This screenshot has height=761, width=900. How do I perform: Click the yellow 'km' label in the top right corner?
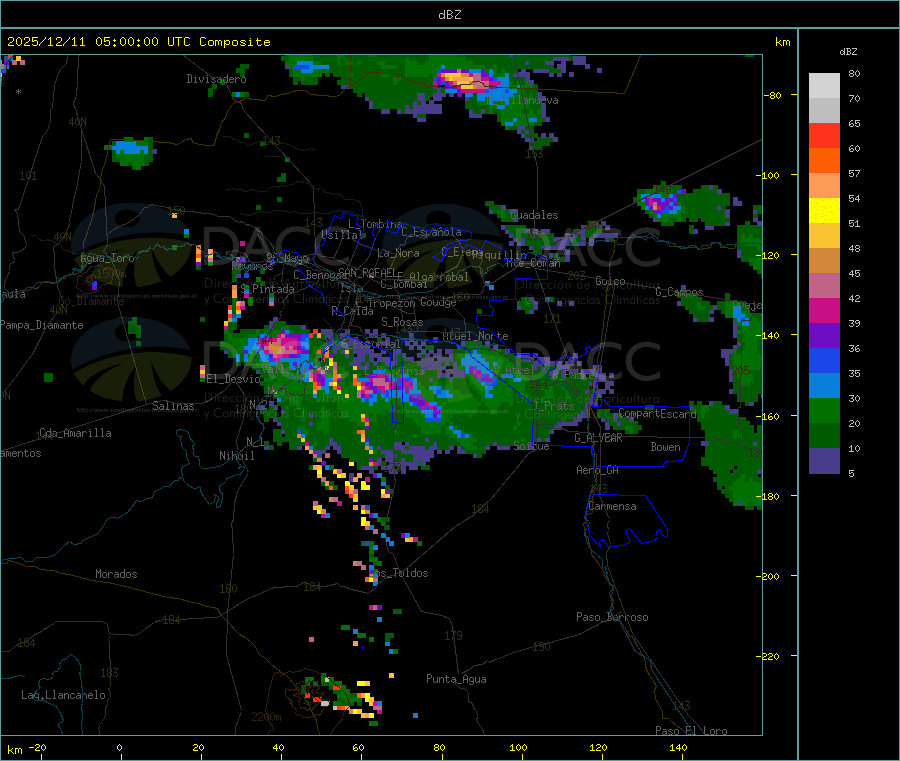pyautogui.click(x=782, y=42)
